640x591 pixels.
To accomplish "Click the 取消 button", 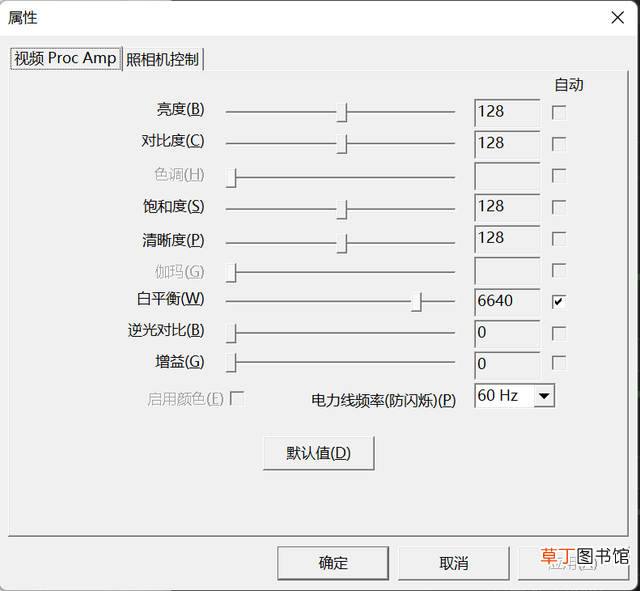I will (x=454, y=563).
